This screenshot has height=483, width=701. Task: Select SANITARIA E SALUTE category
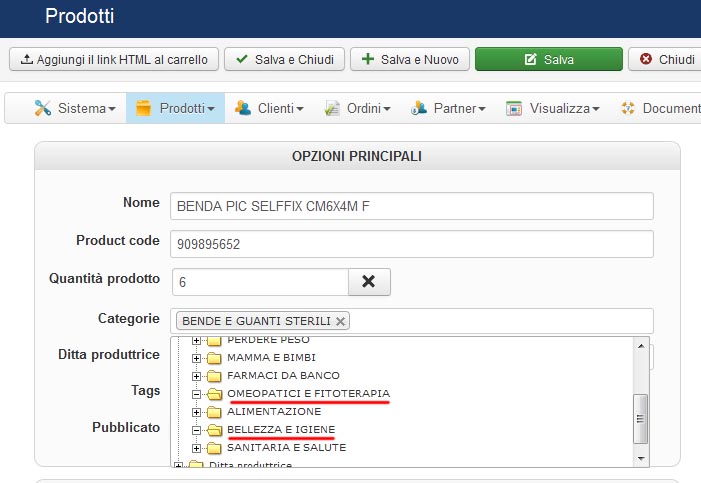(287, 447)
